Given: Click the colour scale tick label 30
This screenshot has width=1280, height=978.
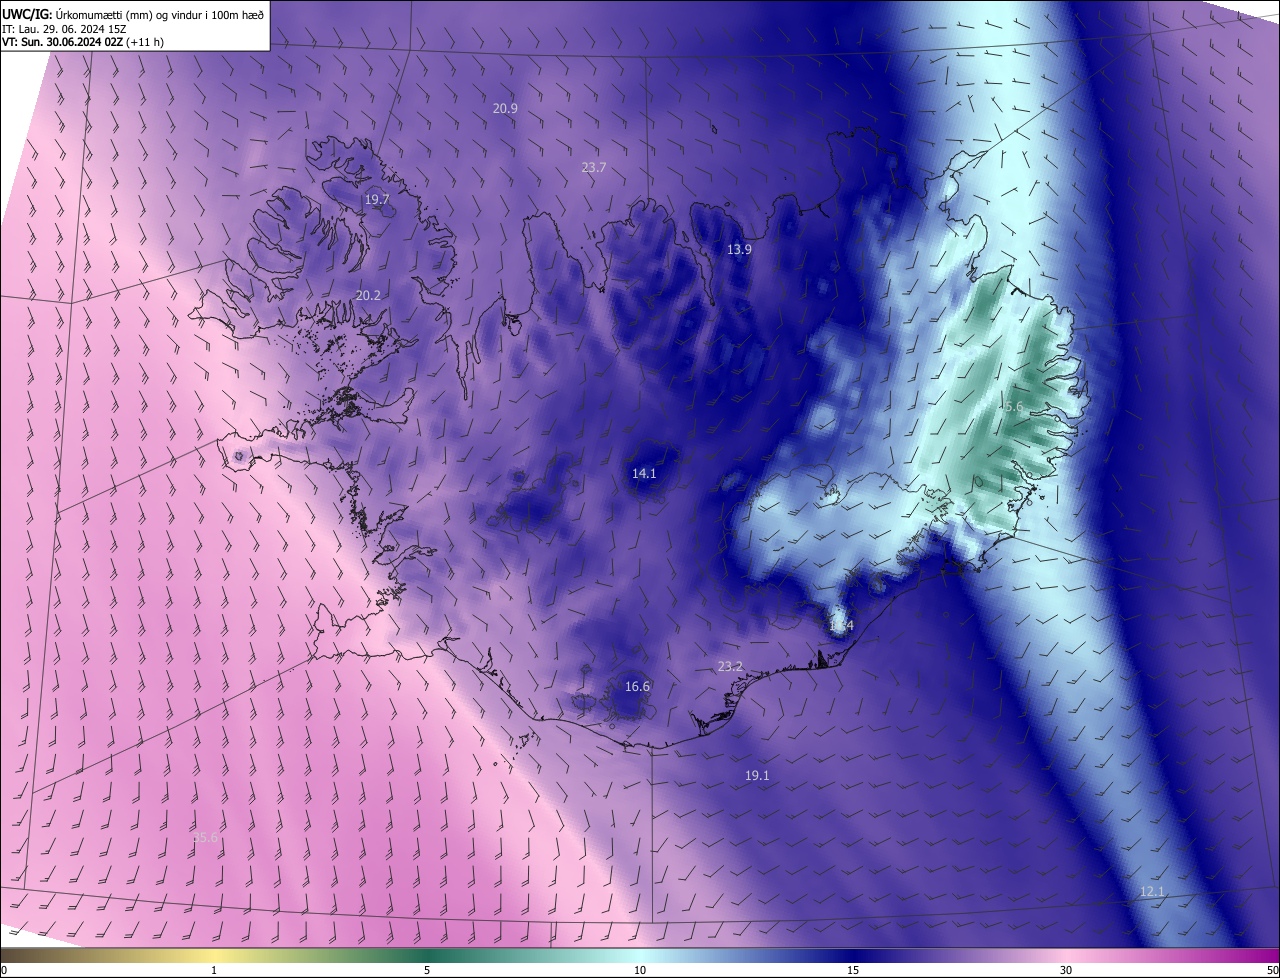Looking at the screenshot, I should click(x=1066, y=970).
